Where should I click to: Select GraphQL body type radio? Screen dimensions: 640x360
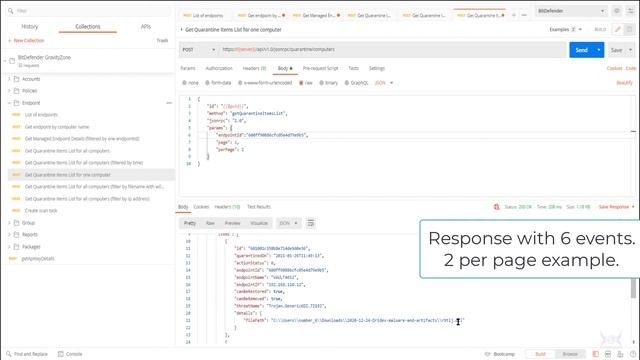click(347, 83)
